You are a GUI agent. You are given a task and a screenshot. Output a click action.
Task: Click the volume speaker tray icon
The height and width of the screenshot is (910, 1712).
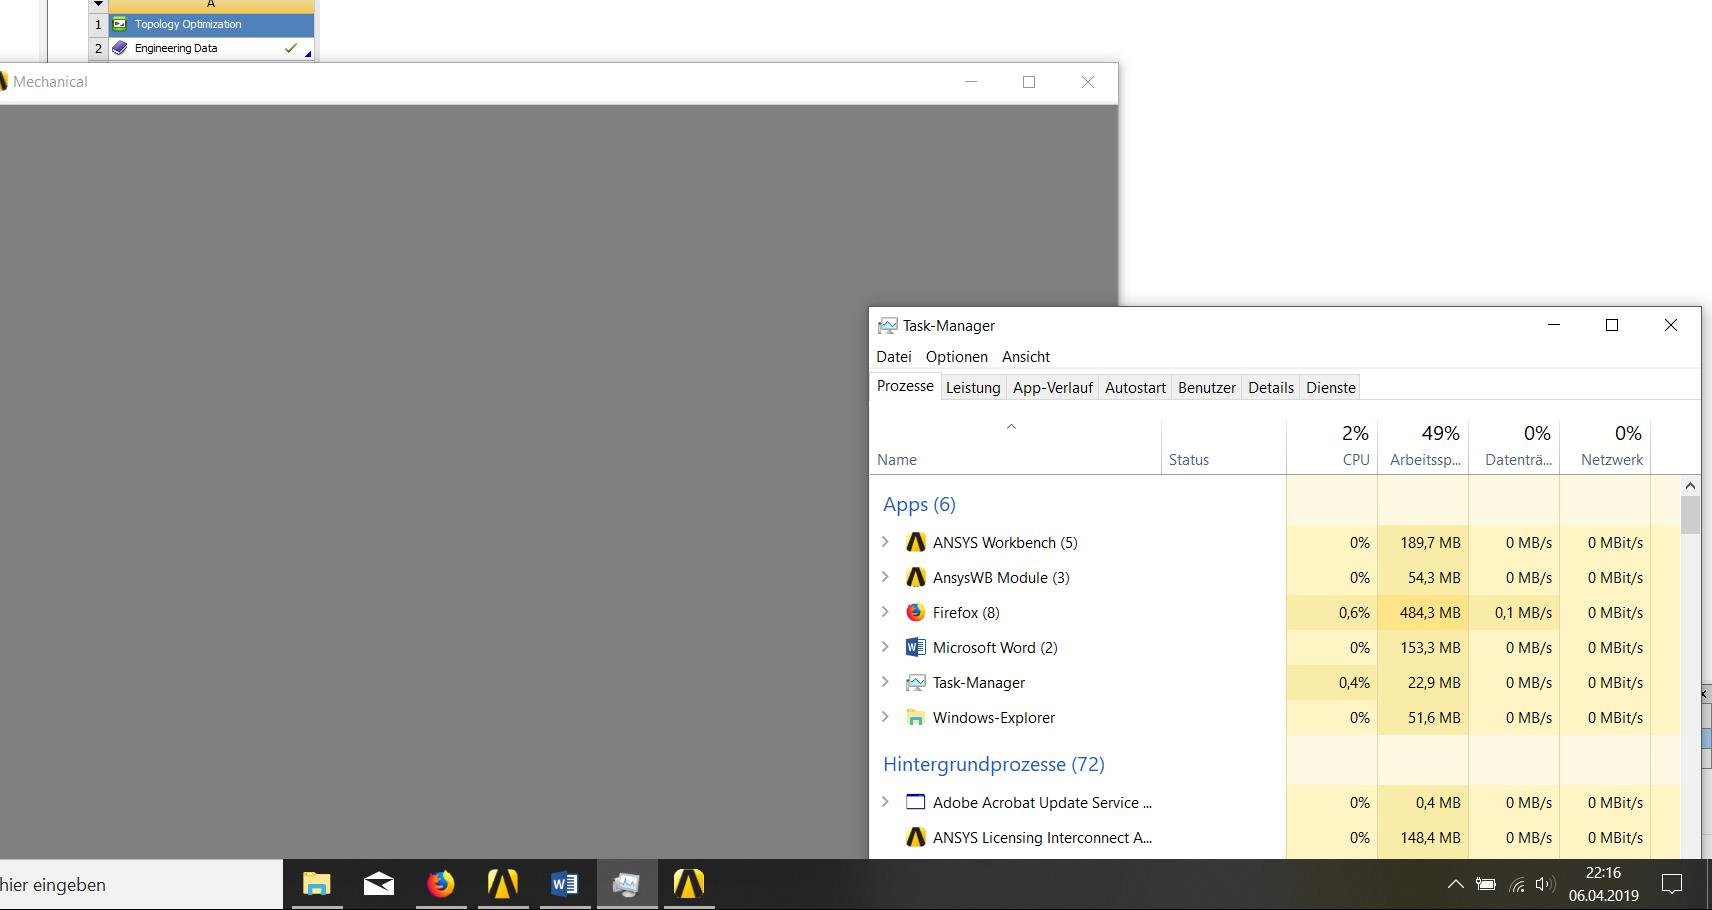[1545, 884]
